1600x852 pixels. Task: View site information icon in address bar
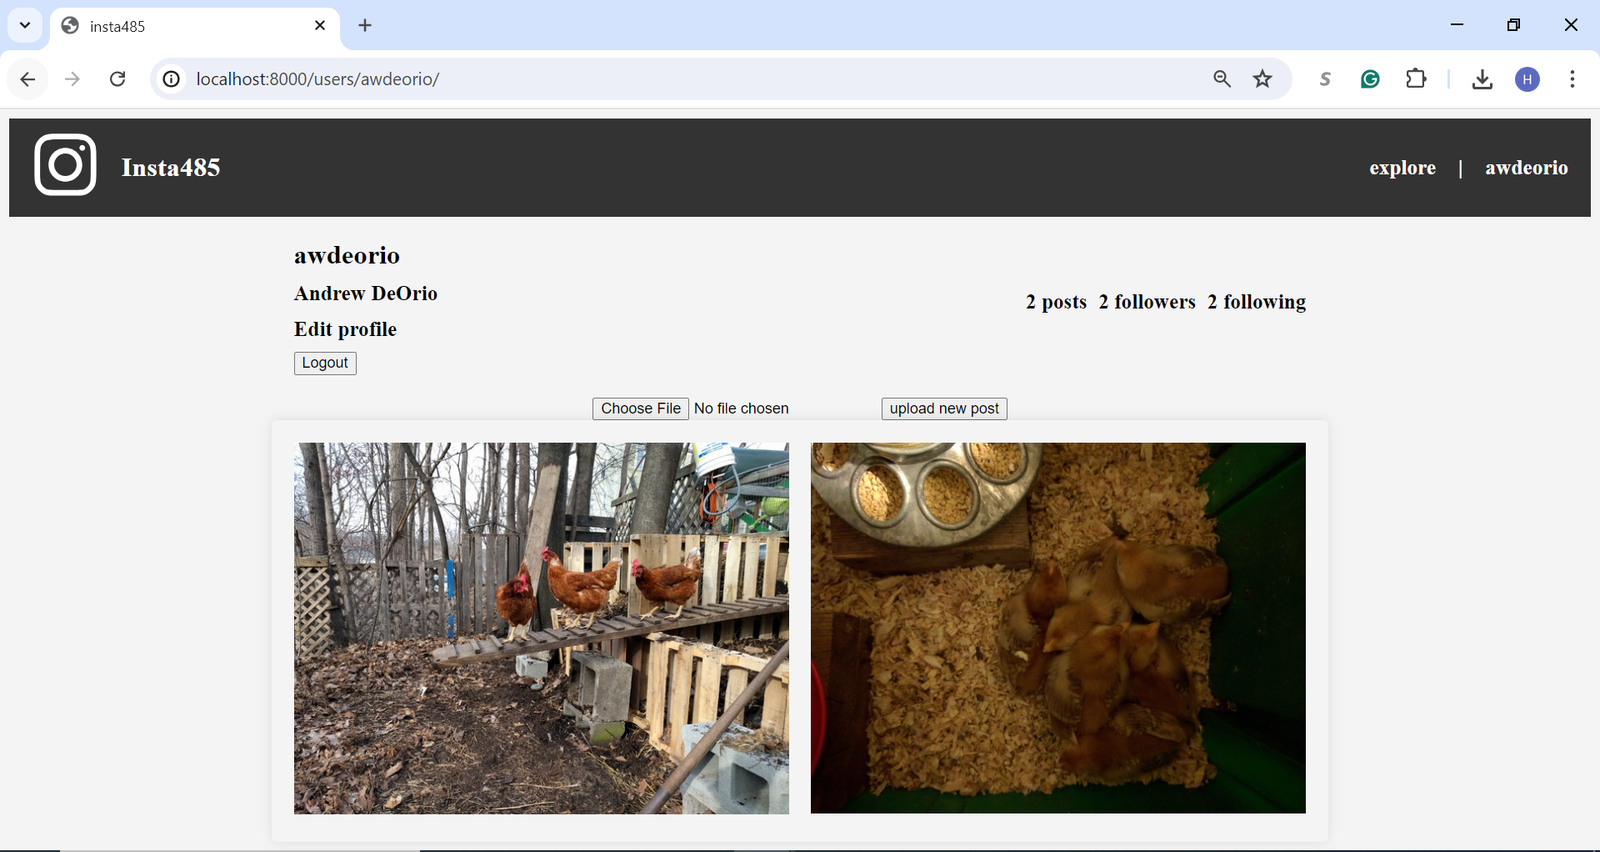[x=172, y=79]
